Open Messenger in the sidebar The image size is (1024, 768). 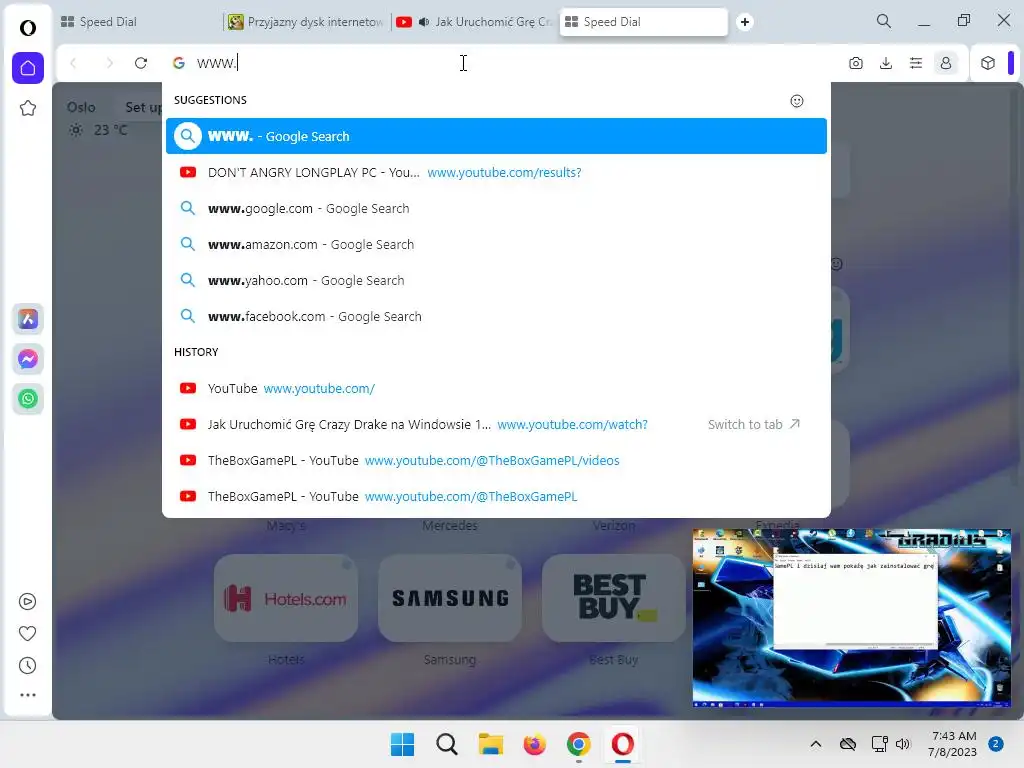[27, 359]
